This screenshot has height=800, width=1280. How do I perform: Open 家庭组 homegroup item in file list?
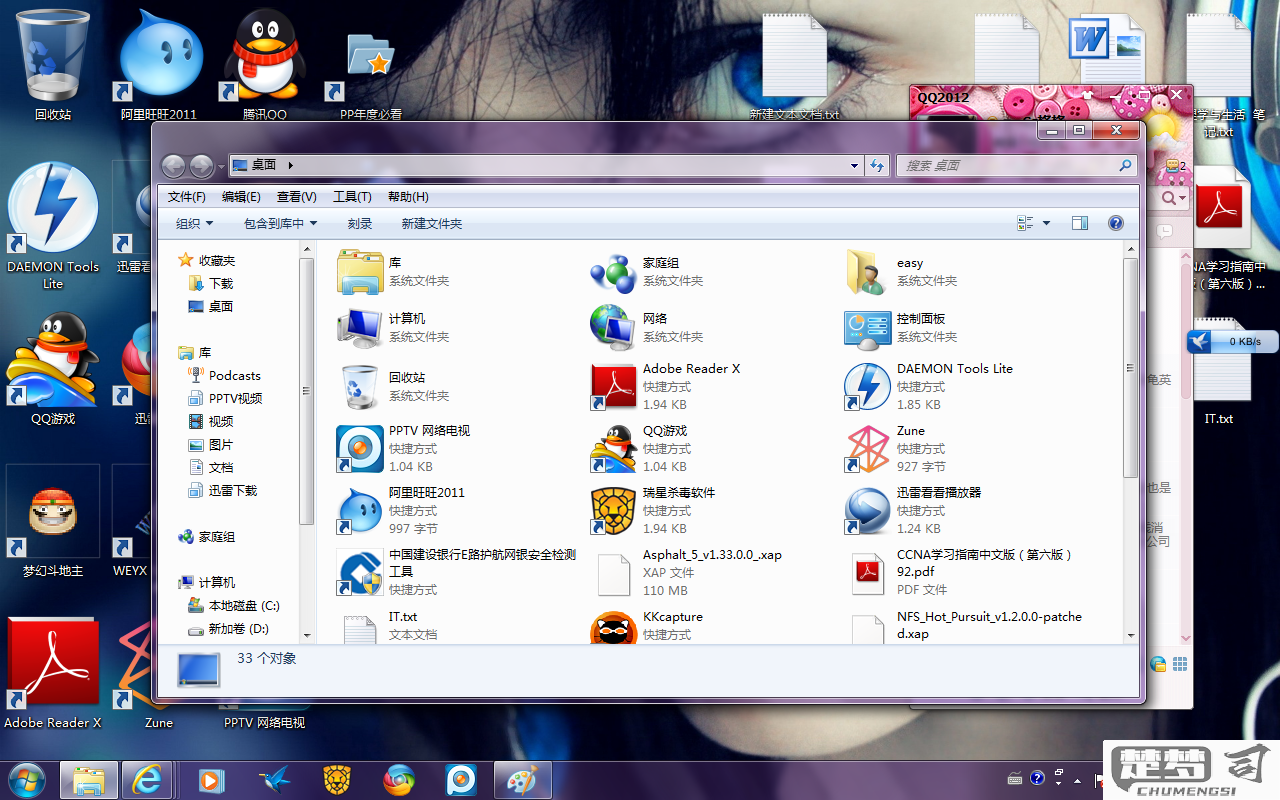[645, 272]
